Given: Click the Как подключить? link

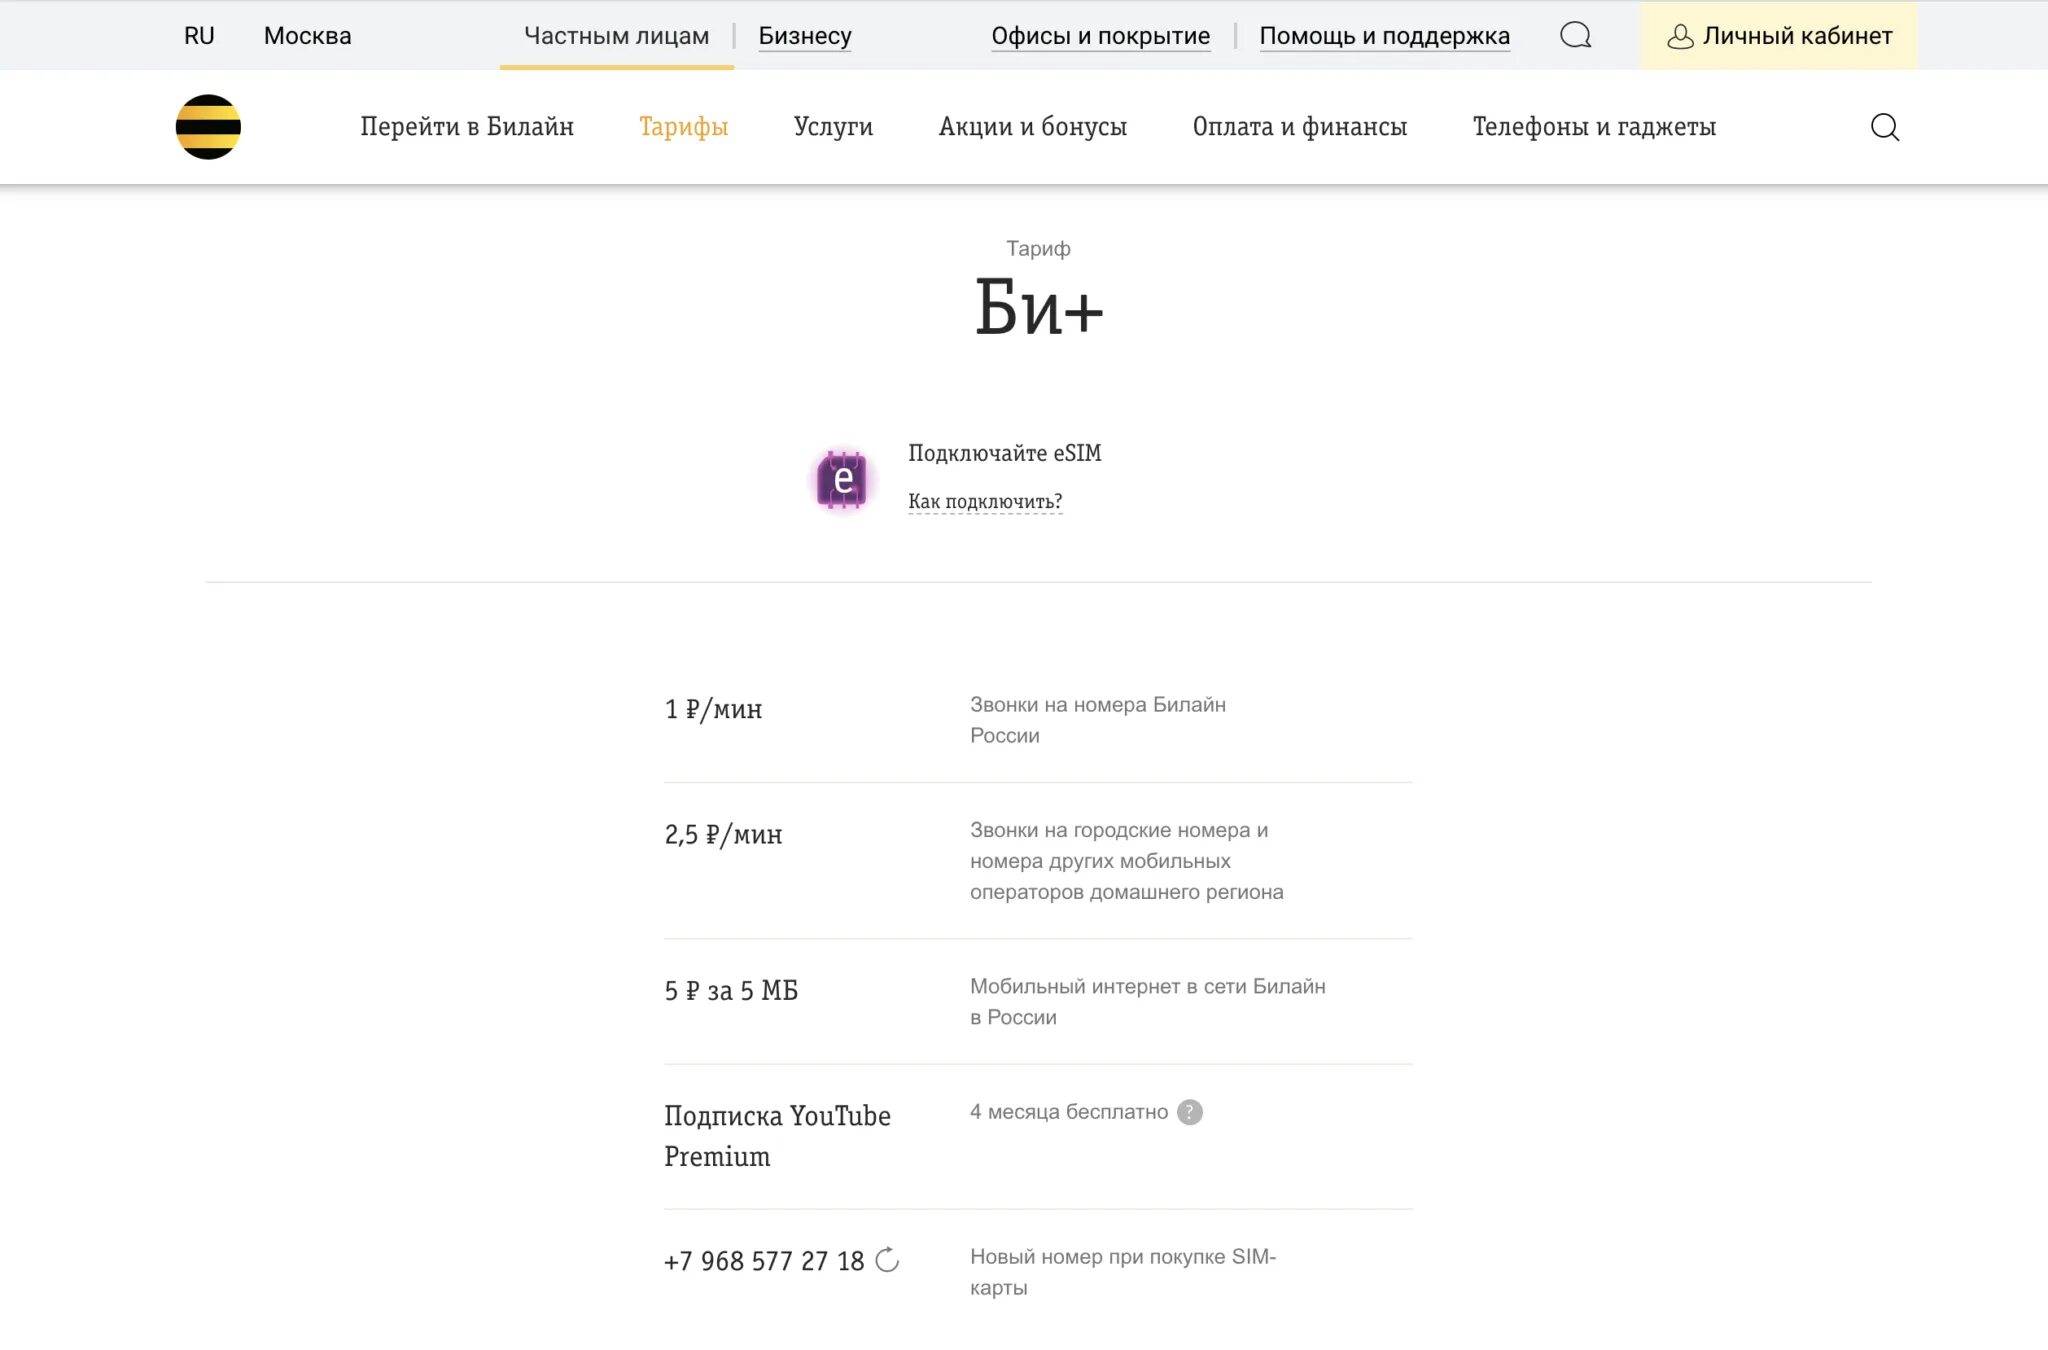Looking at the screenshot, I should 985,501.
